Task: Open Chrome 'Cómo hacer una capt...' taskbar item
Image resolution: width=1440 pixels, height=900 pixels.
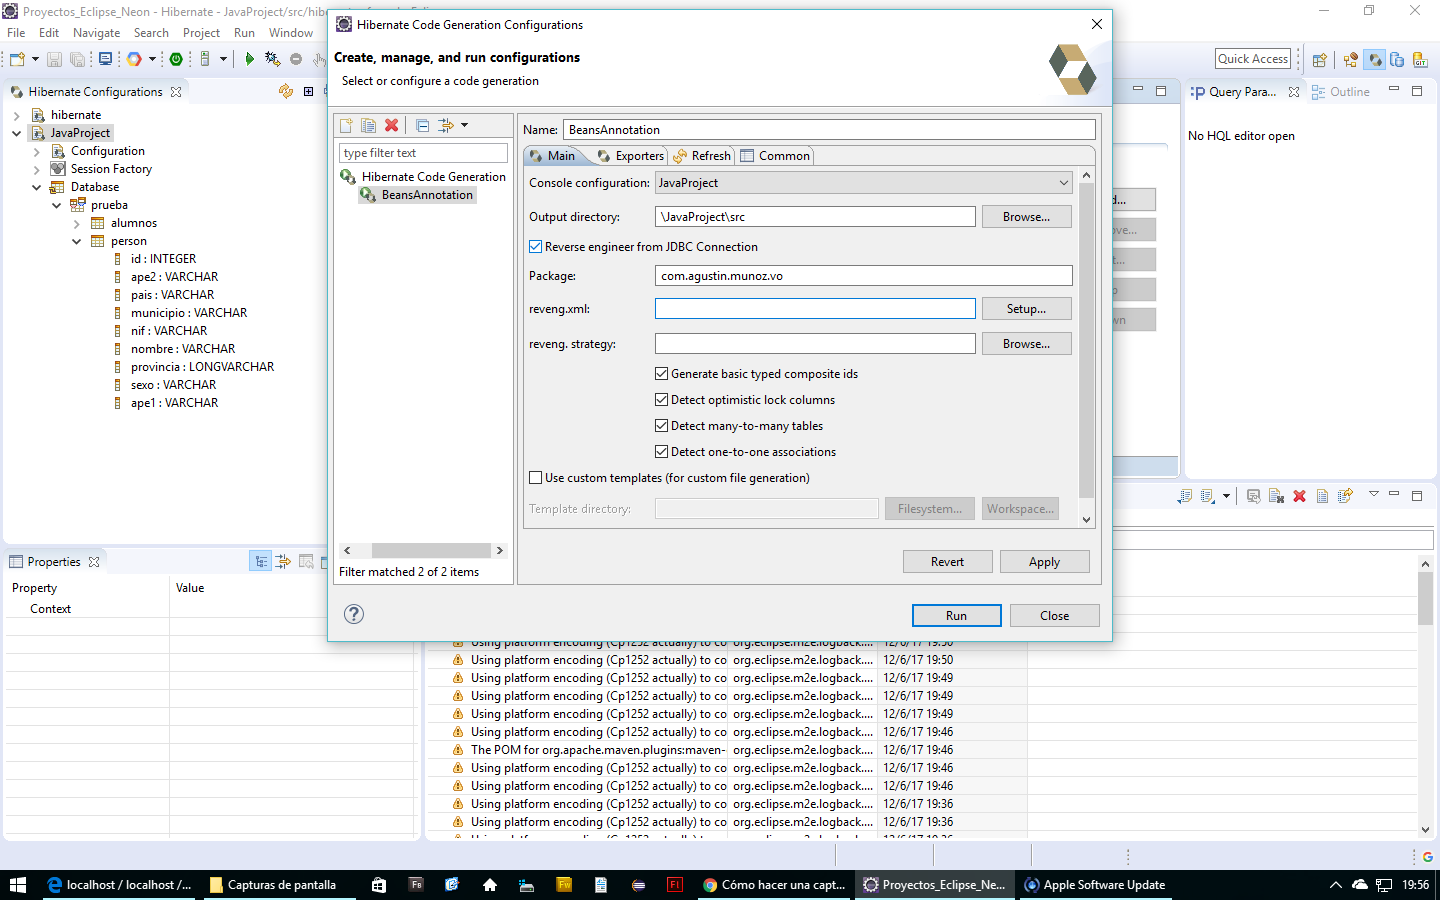Action: (x=775, y=885)
